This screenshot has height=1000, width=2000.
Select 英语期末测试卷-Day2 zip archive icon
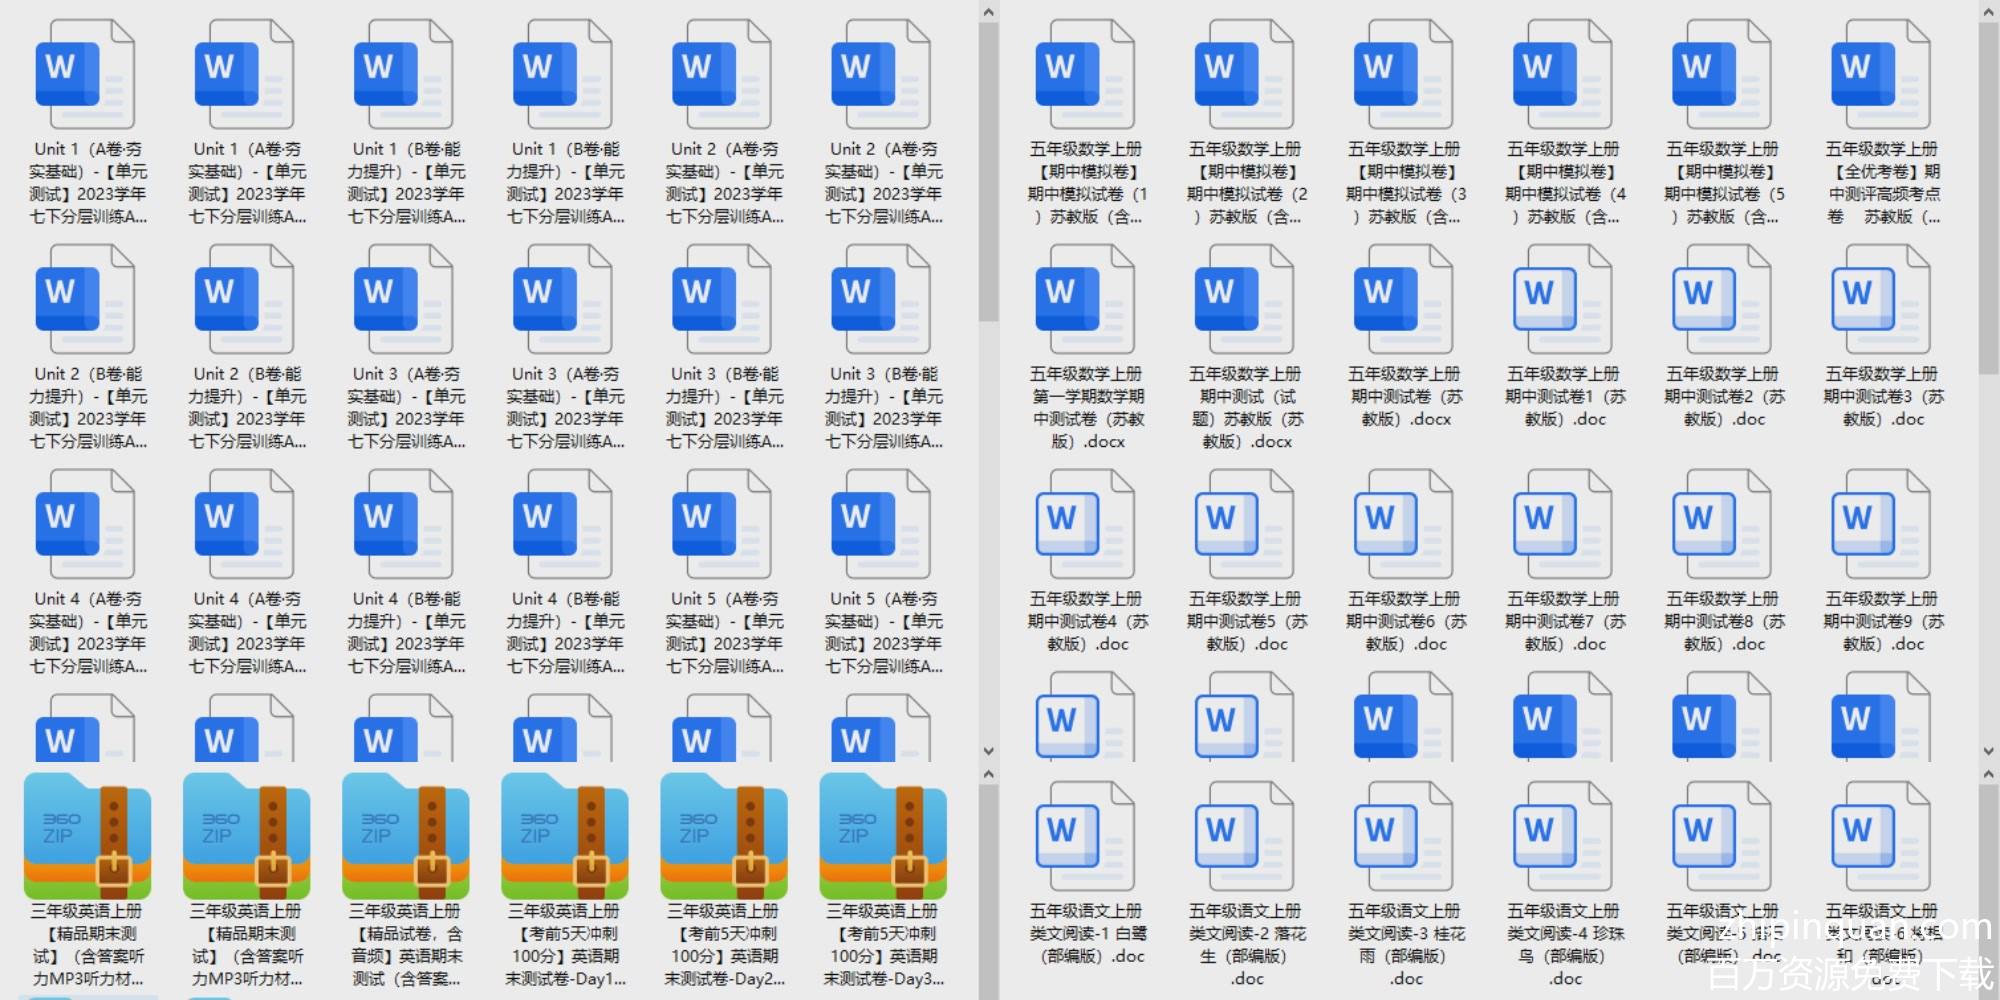724,837
